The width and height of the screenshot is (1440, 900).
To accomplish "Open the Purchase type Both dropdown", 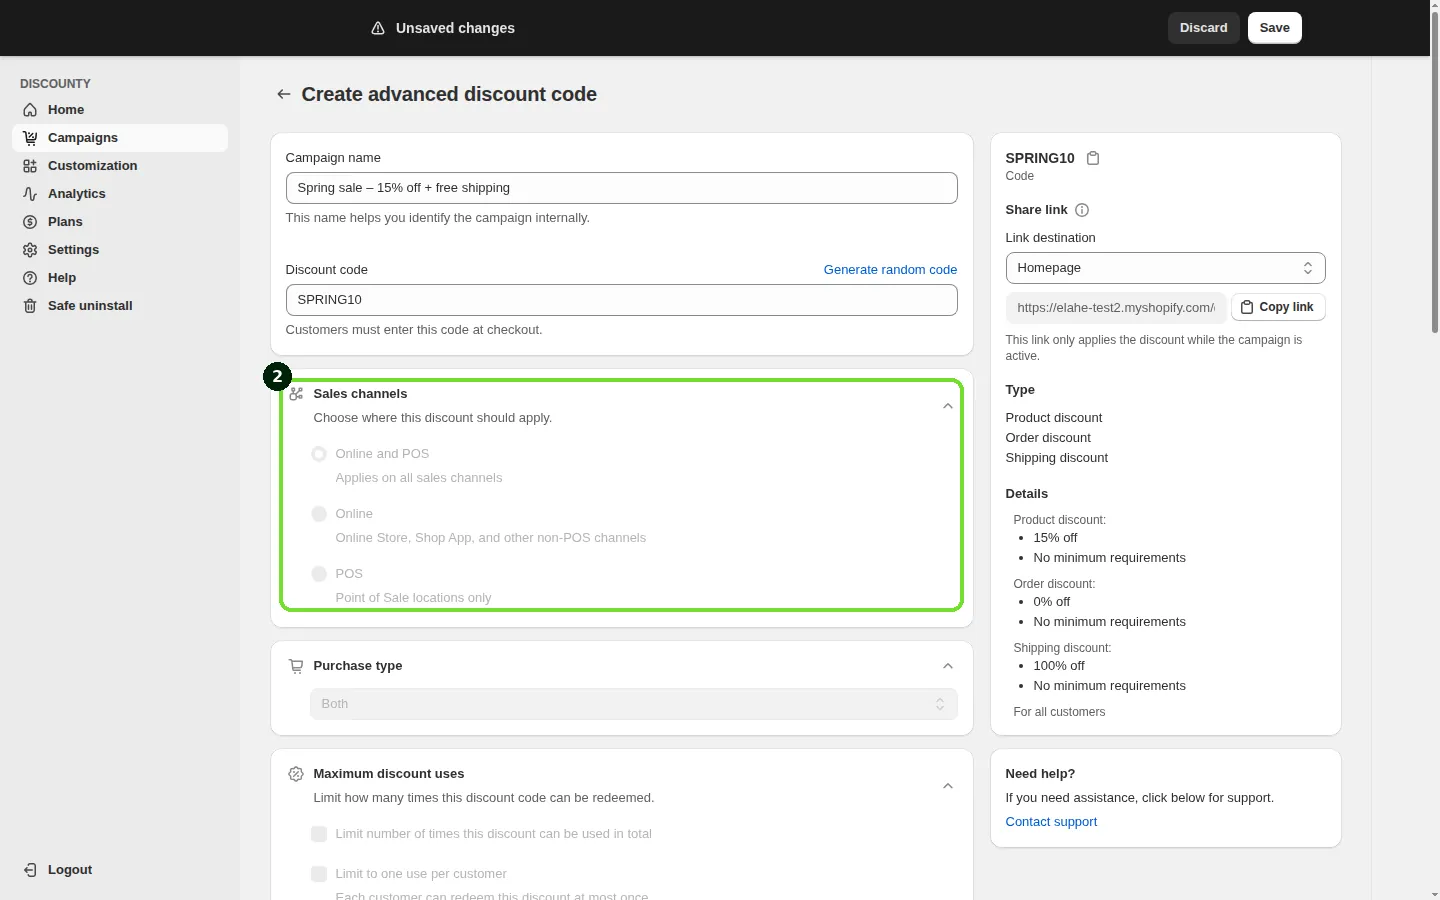I will tap(633, 704).
